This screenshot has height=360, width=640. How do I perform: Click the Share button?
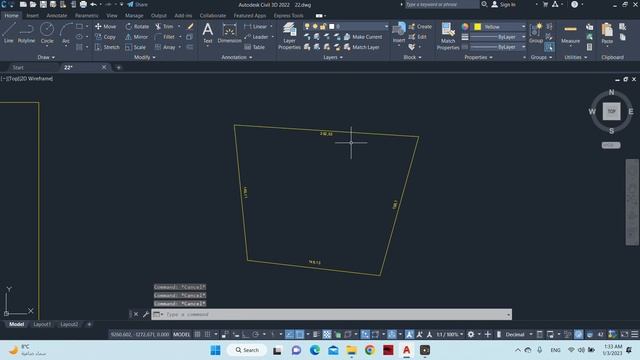pyautogui.click(x=137, y=4)
